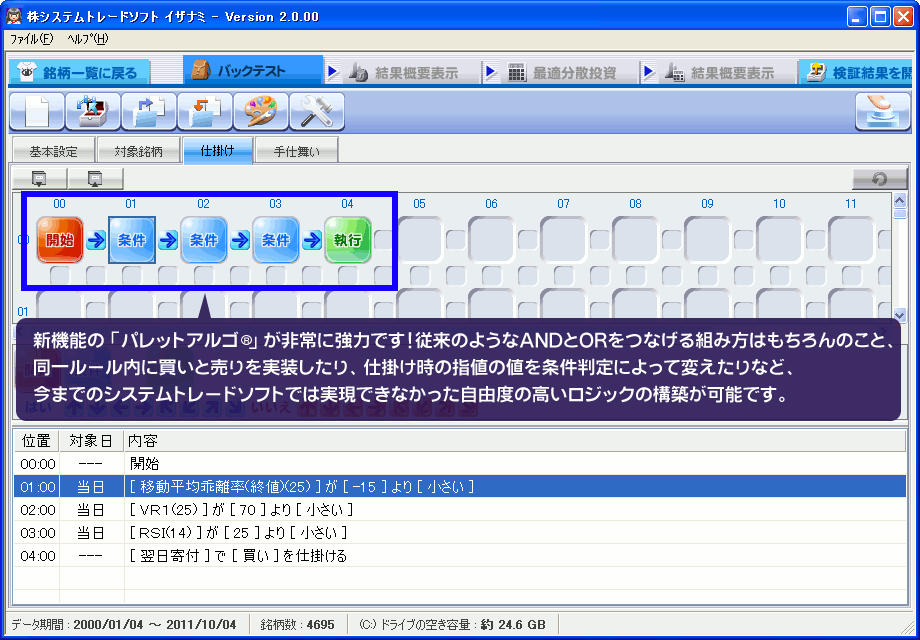Click the 銘柄数 : 4695 status entry
The height and width of the screenshot is (640, 920).
pyautogui.click(x=298, y=624)
